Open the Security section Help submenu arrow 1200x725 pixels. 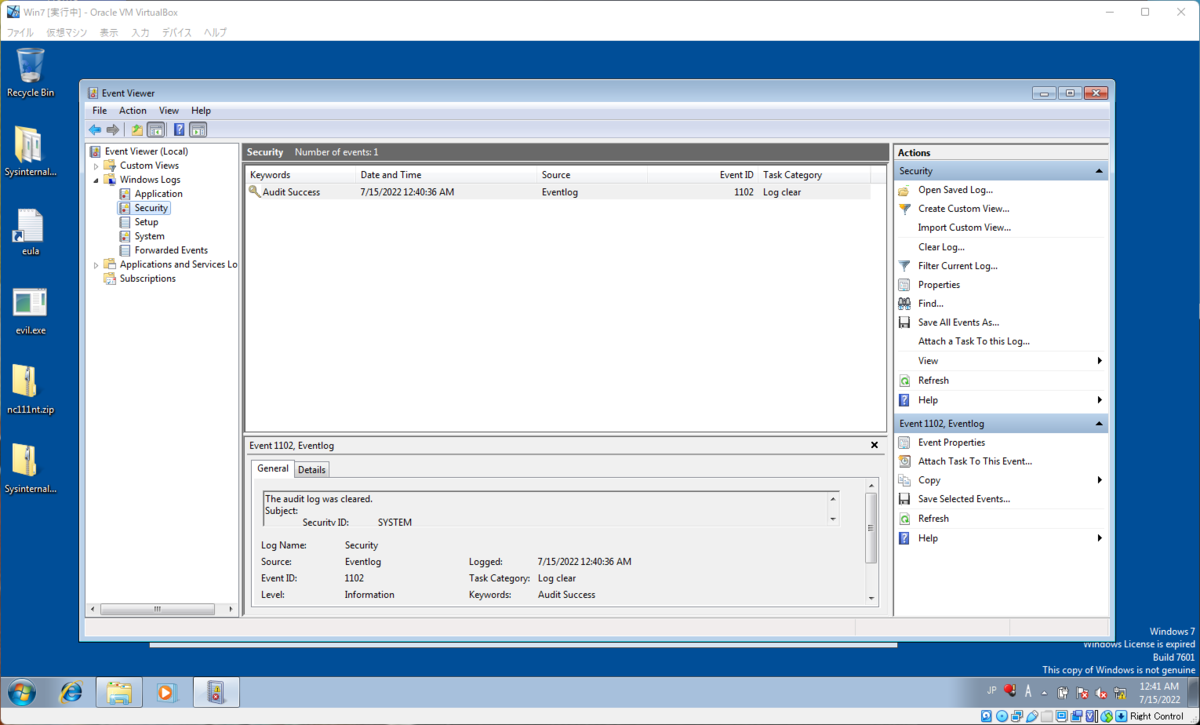point(1100,400)
